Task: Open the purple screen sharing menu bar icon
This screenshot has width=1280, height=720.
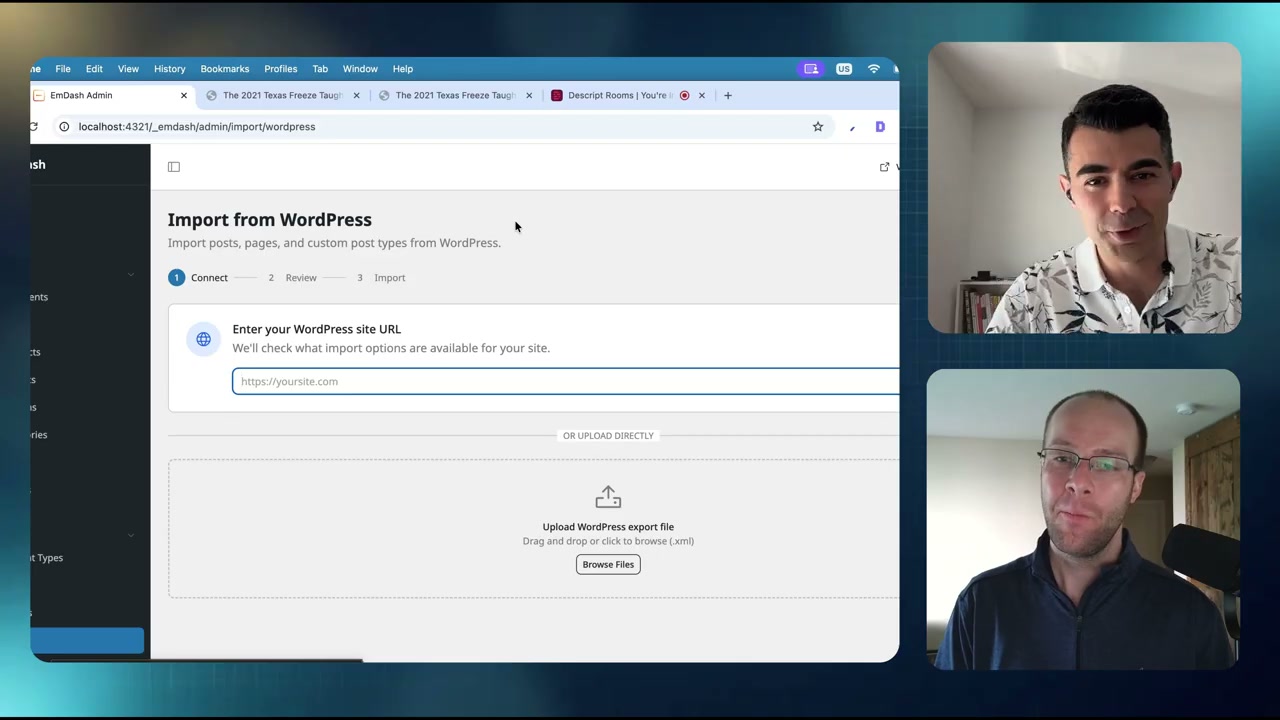Action: 811,69
